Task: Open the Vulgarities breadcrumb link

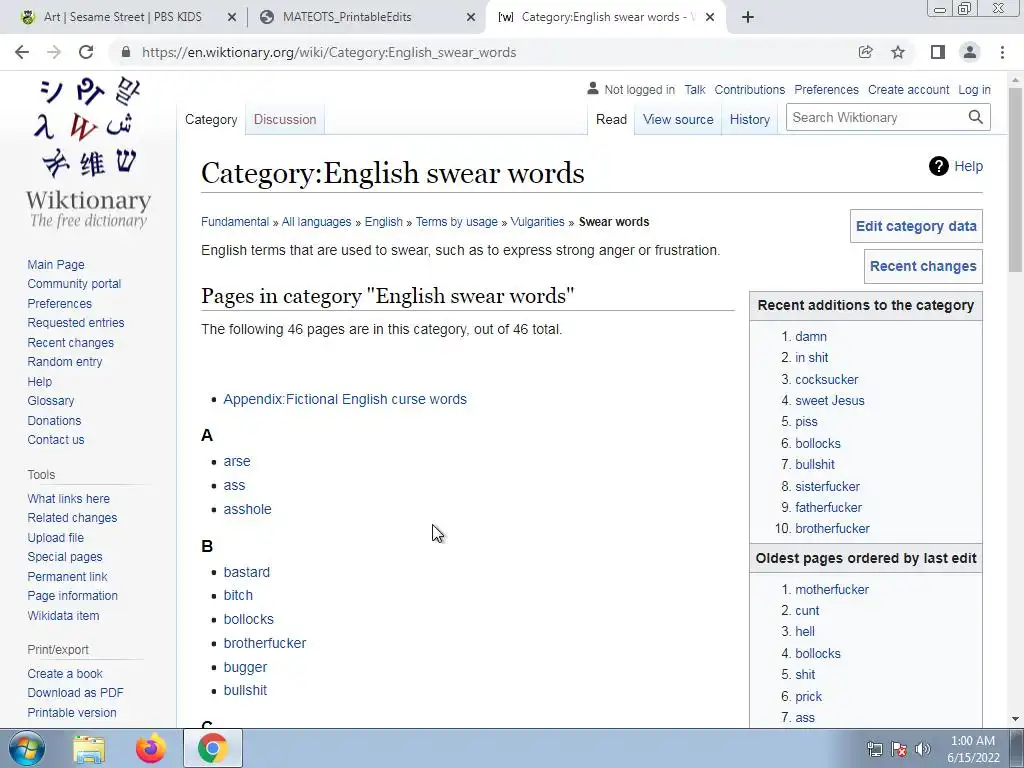Action: [537, 222]
